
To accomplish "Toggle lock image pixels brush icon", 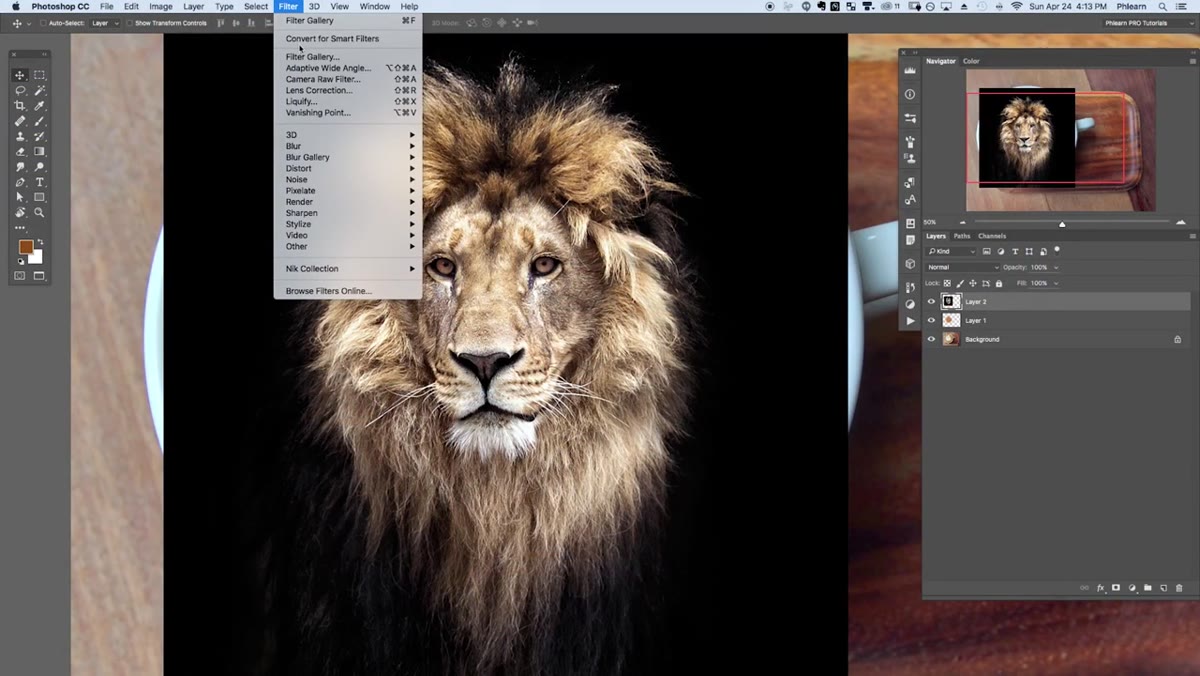I will 960,283.
